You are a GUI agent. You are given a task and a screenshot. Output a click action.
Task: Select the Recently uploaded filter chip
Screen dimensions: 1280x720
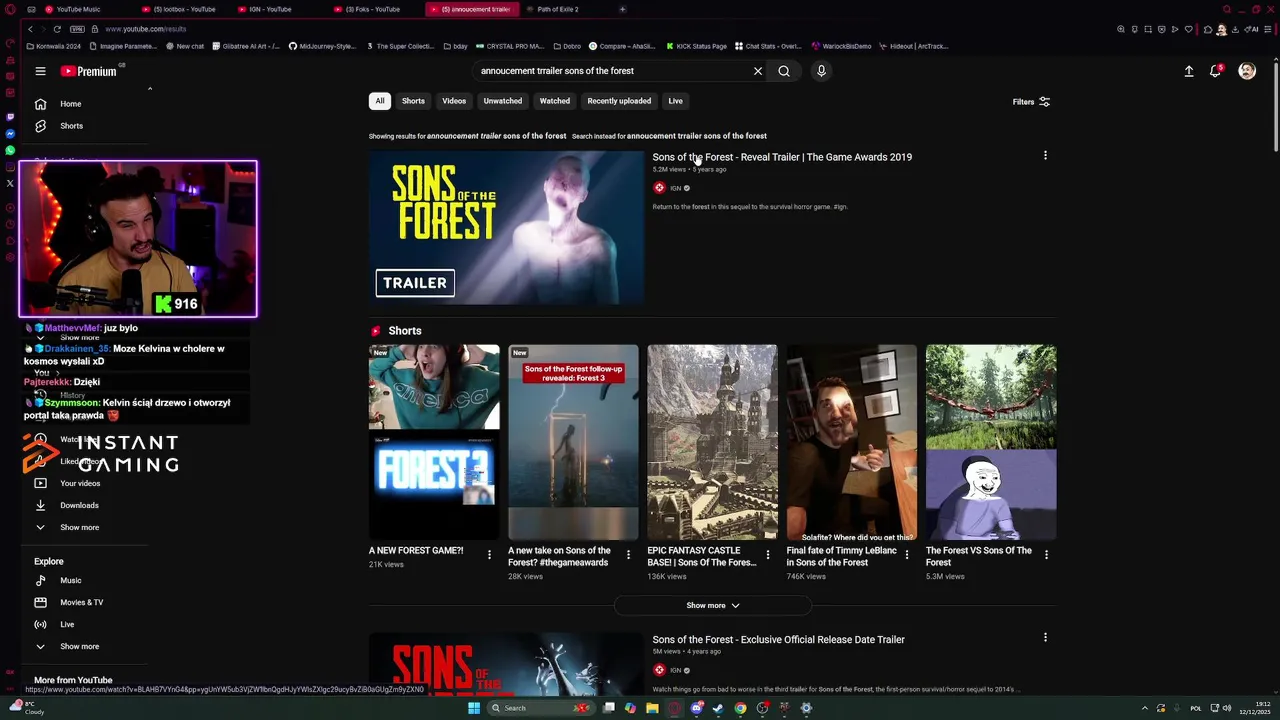(x=619, y=101)
